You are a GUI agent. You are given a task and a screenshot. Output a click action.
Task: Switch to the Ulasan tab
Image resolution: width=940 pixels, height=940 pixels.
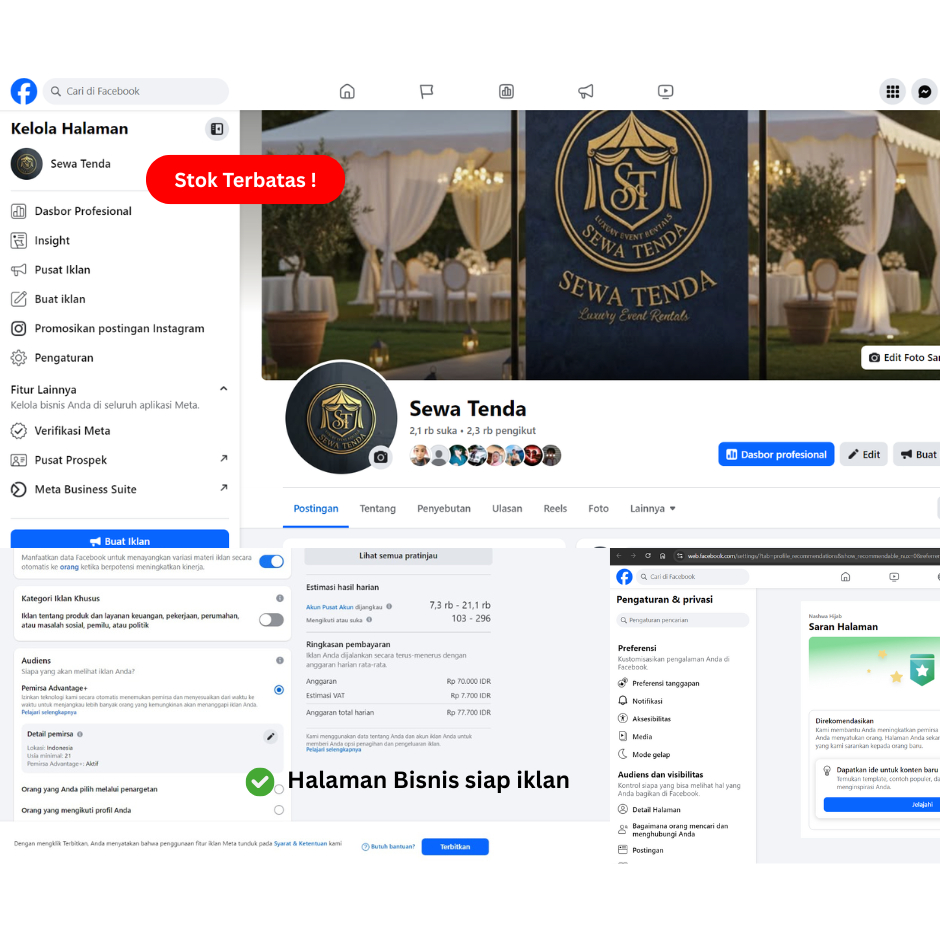pyautogui.click(x=507, y=508)
